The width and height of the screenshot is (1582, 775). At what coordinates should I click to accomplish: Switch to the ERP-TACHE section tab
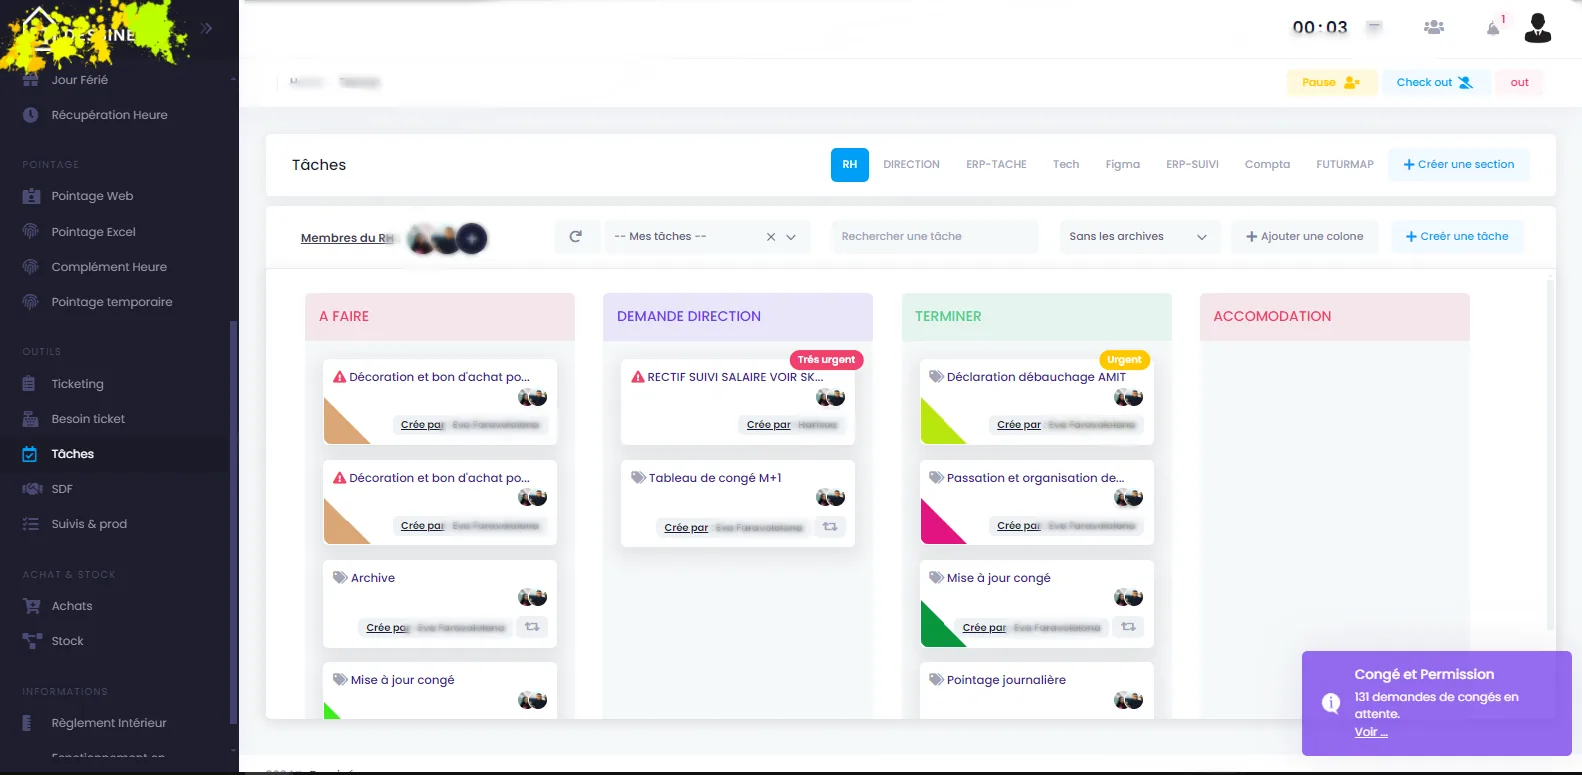click(x=996, y=165)
